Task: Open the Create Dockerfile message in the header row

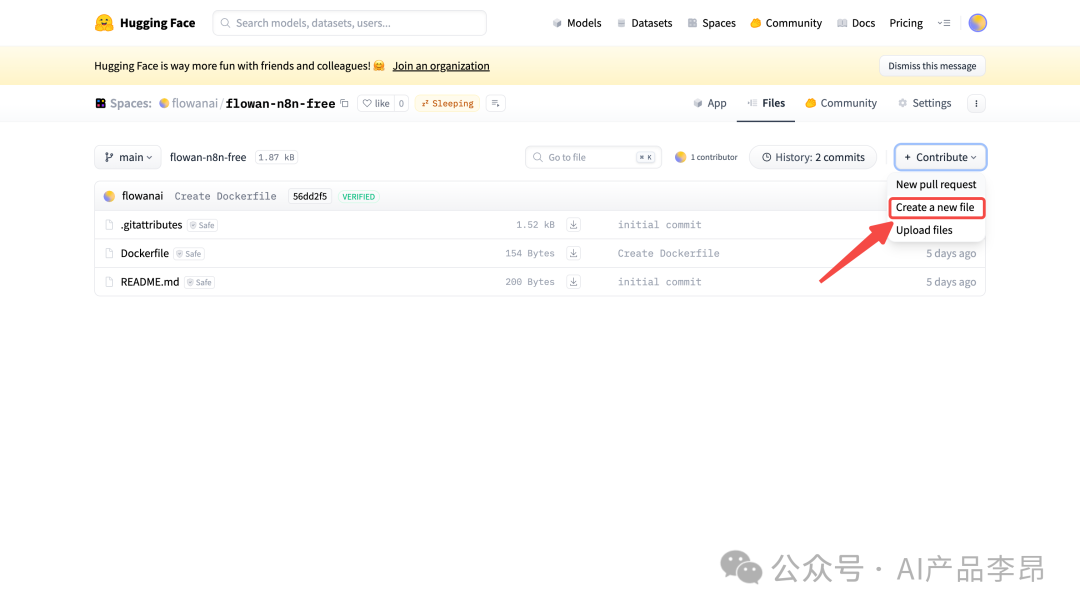Action: [x=225, y=196]
